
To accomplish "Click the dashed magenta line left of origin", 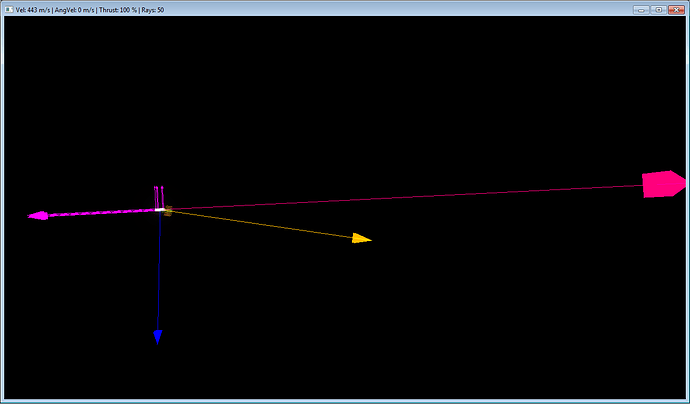I will tap(100, 212).
